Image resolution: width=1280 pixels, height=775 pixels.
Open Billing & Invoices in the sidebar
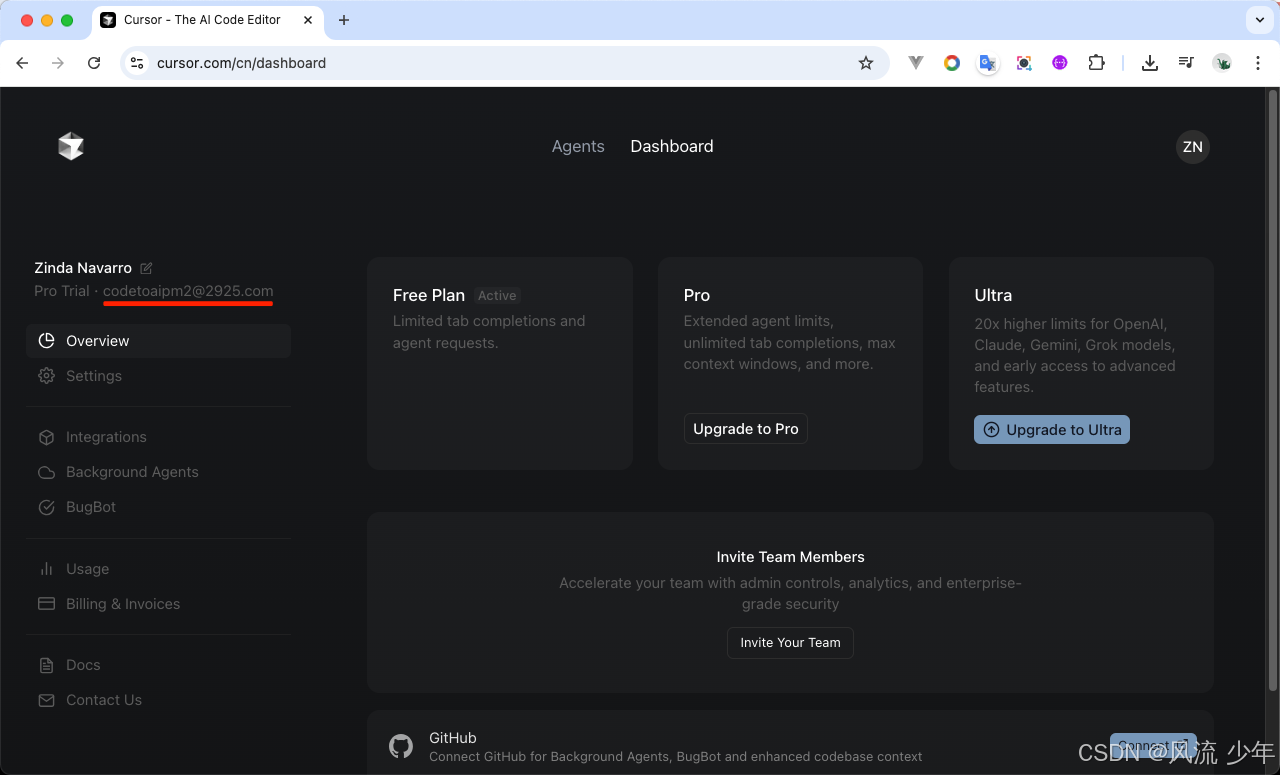pyautogui.click(x=159, y=604)
